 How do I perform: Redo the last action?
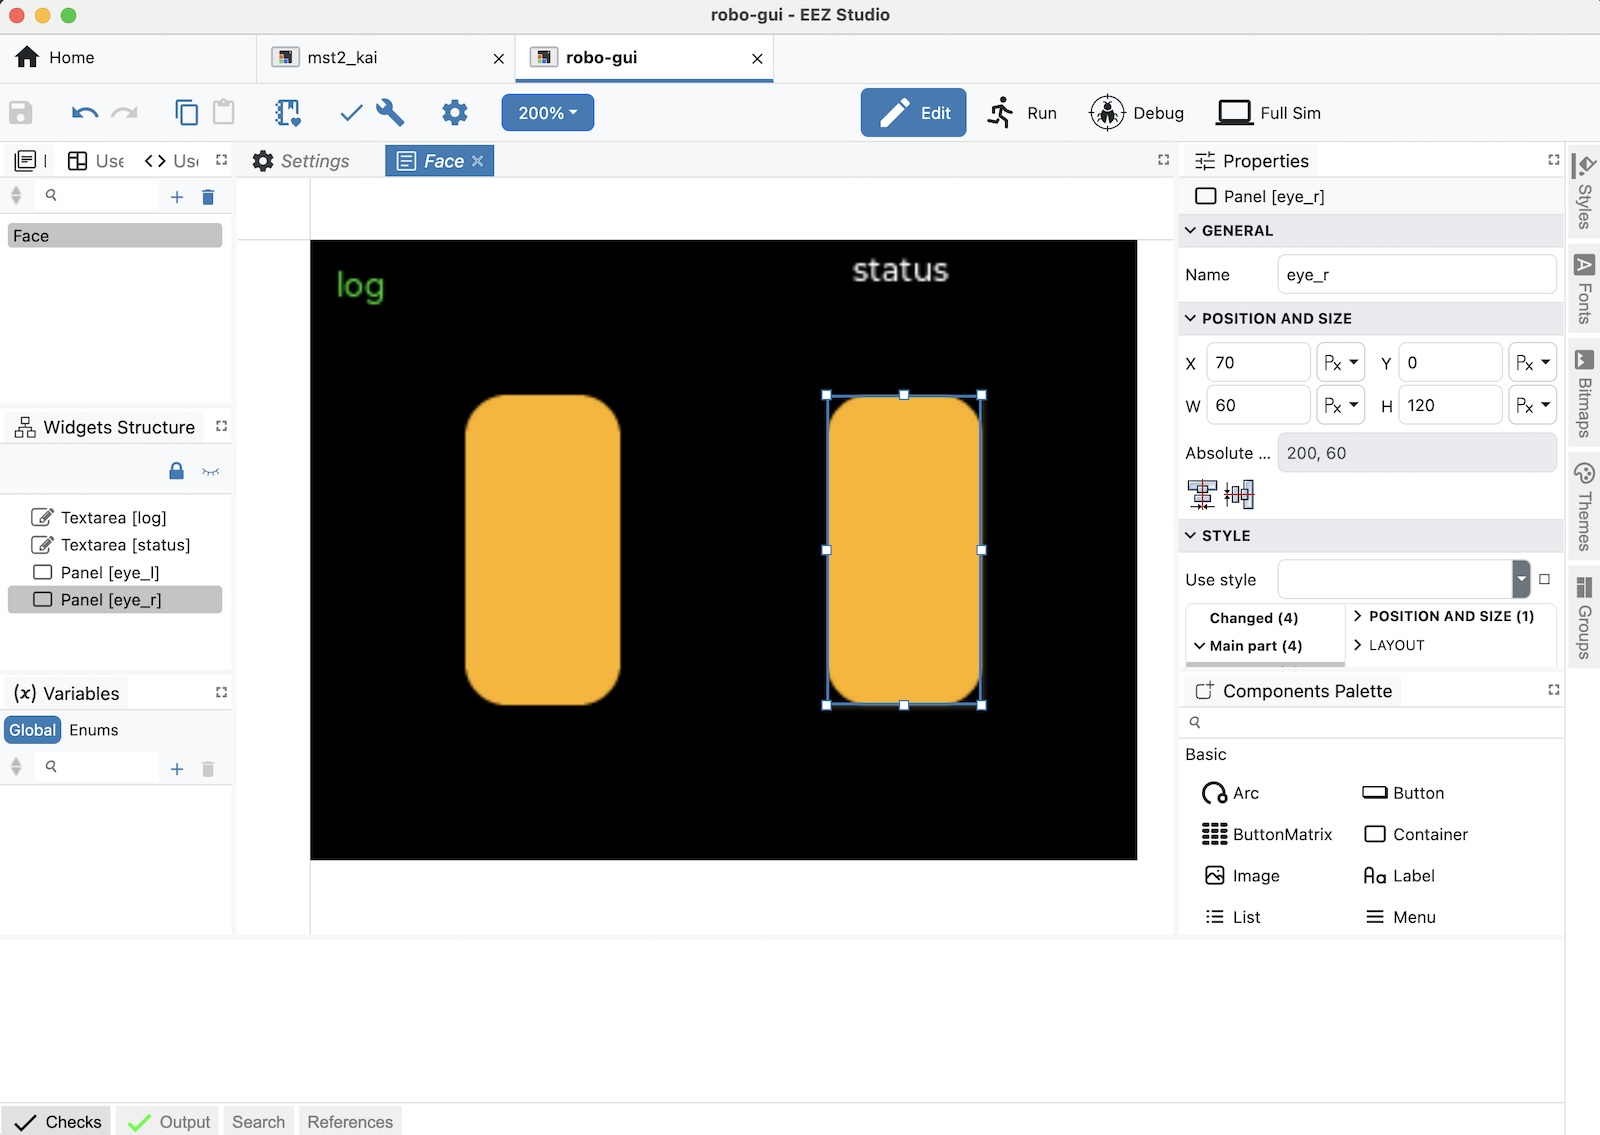124,113
